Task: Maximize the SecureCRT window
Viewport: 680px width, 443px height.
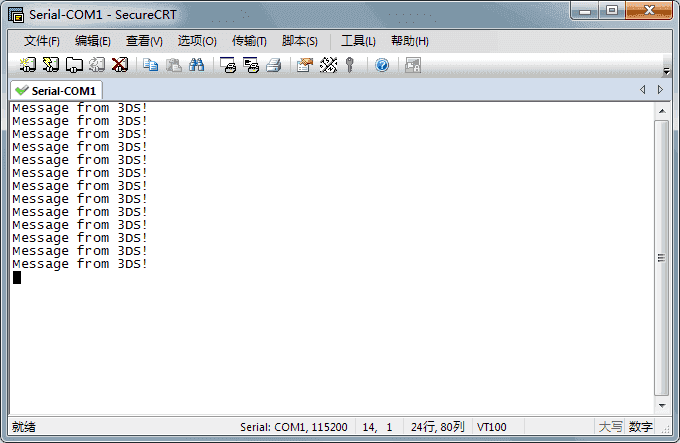Action: (612, 11)
